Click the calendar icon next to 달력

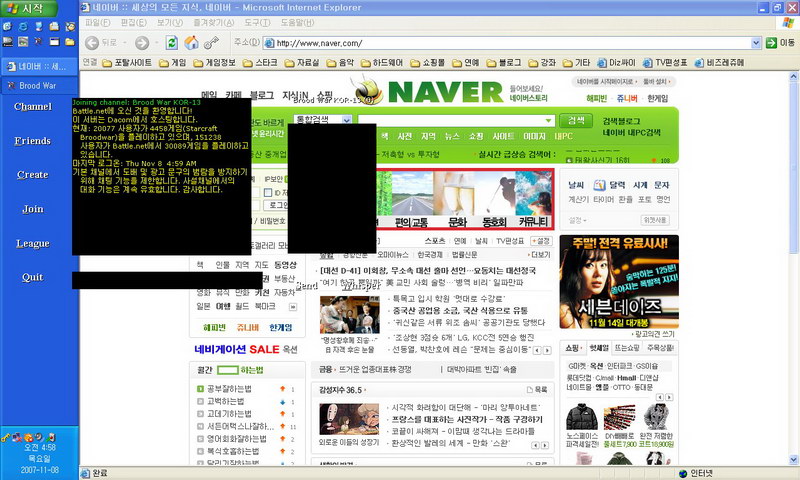click(599, 185)
